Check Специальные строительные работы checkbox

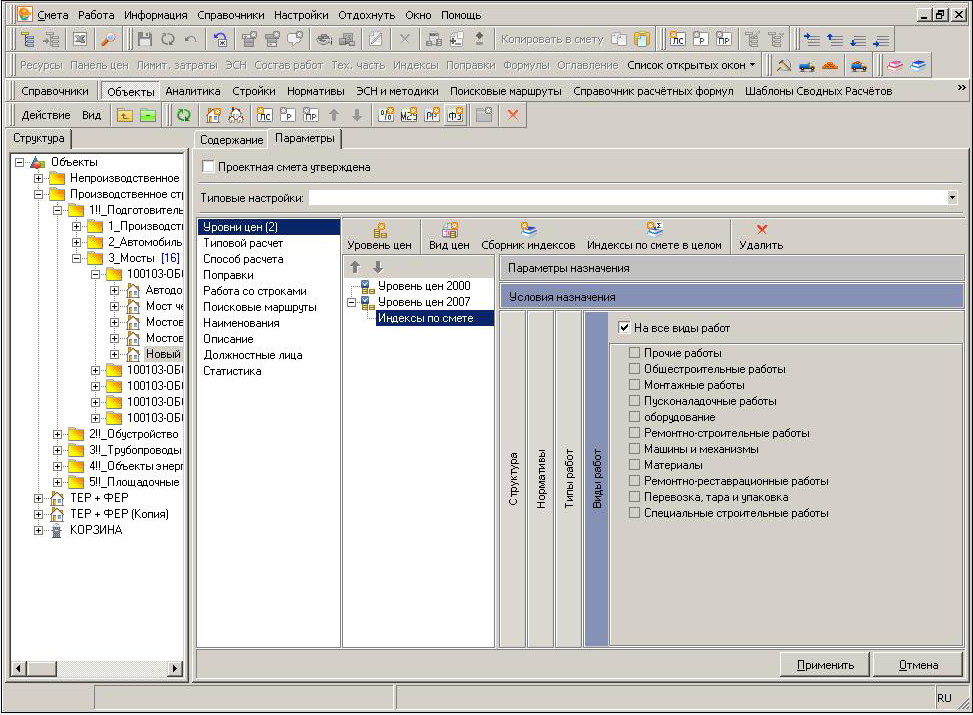(x=634, y=513)
